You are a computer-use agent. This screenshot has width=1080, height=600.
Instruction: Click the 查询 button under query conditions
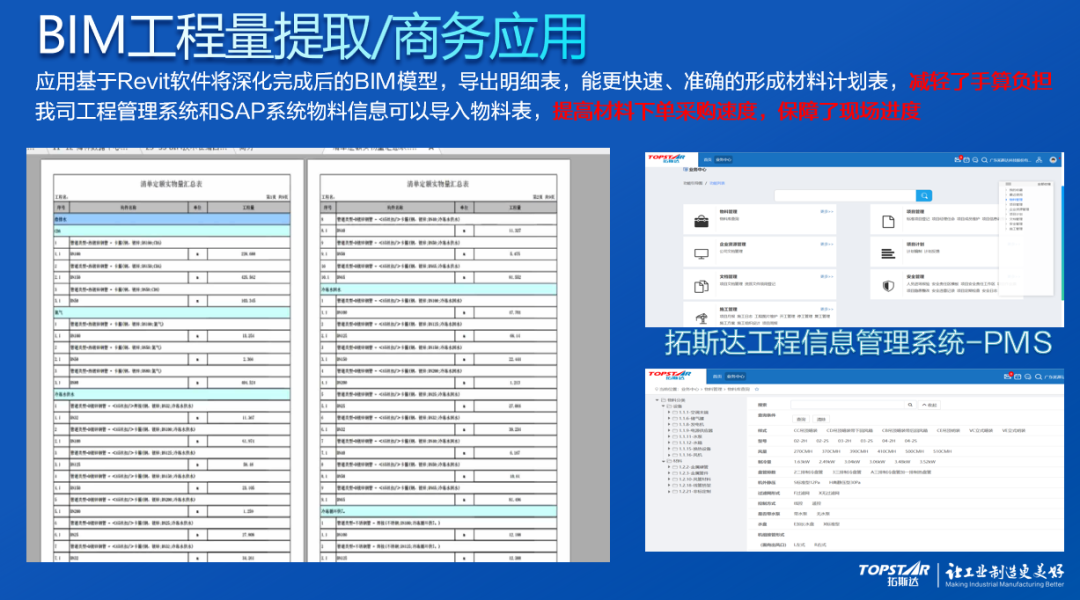click(x=801, y=419)
